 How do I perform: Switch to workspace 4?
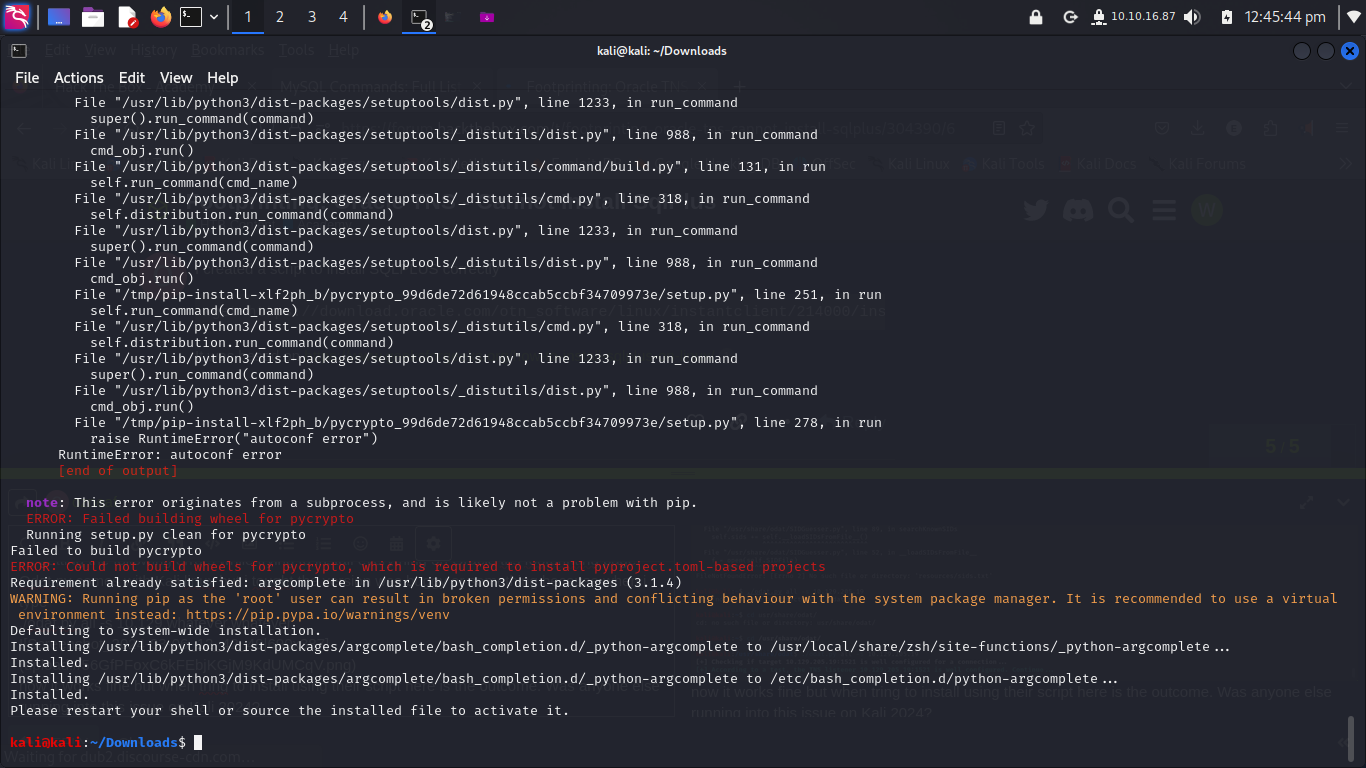point(344,17)
